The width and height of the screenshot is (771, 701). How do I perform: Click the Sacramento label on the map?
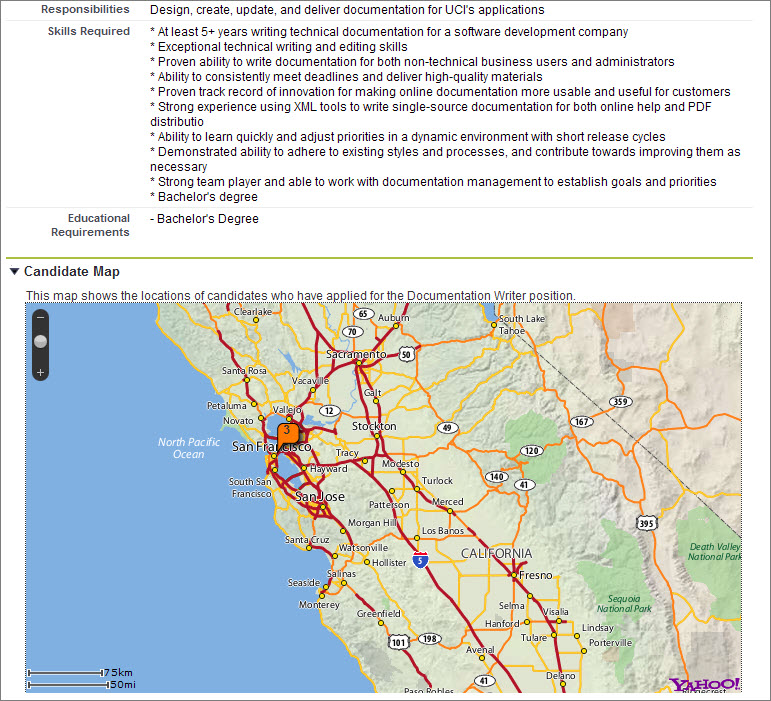pos(356,354)
